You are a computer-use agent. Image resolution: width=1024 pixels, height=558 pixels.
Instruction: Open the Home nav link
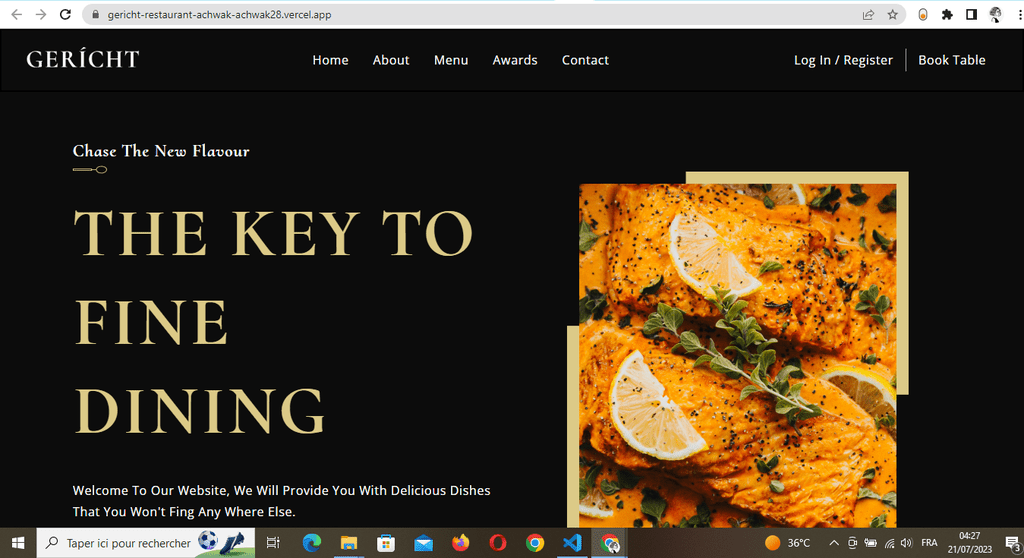tap(330, 60)
